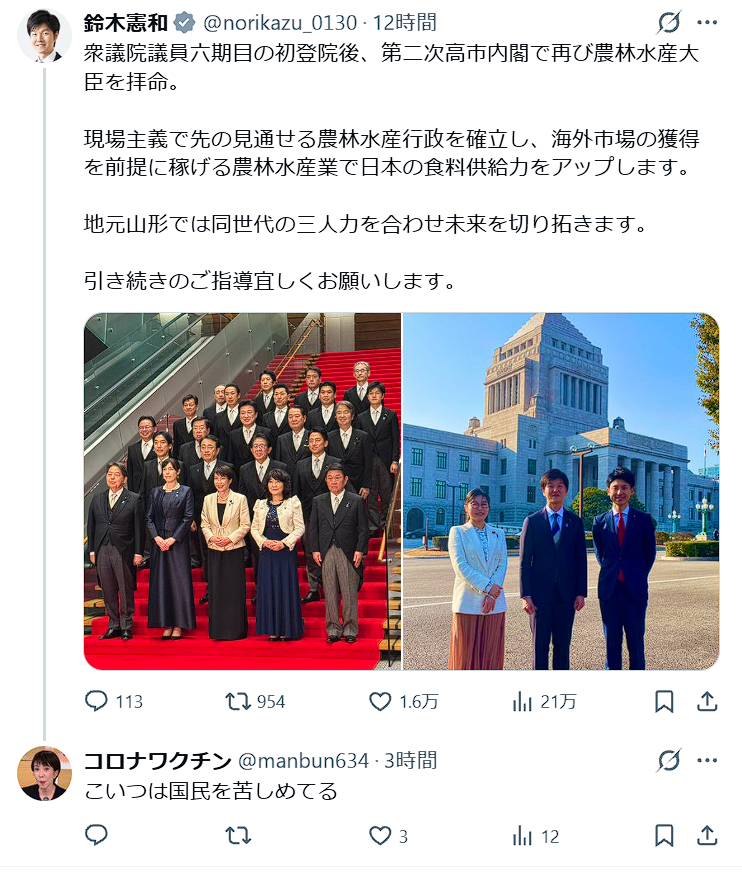The image size is (742, 874).
Task: Open the cabinet group photo on red stairs
Action: coord(242,491)
